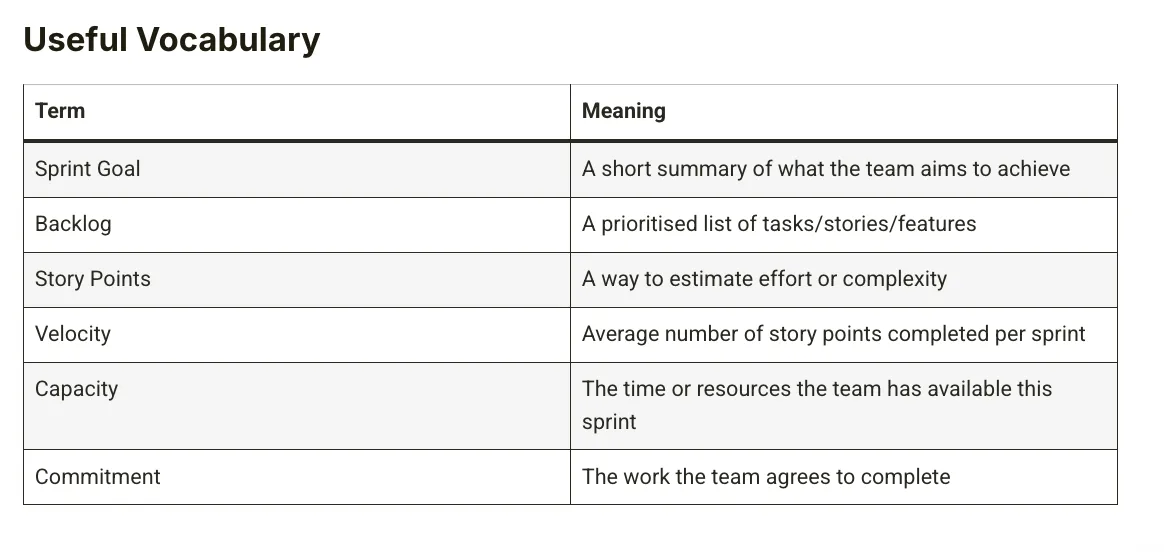
Task: Click the Backlog term cell
Action: 297,225
